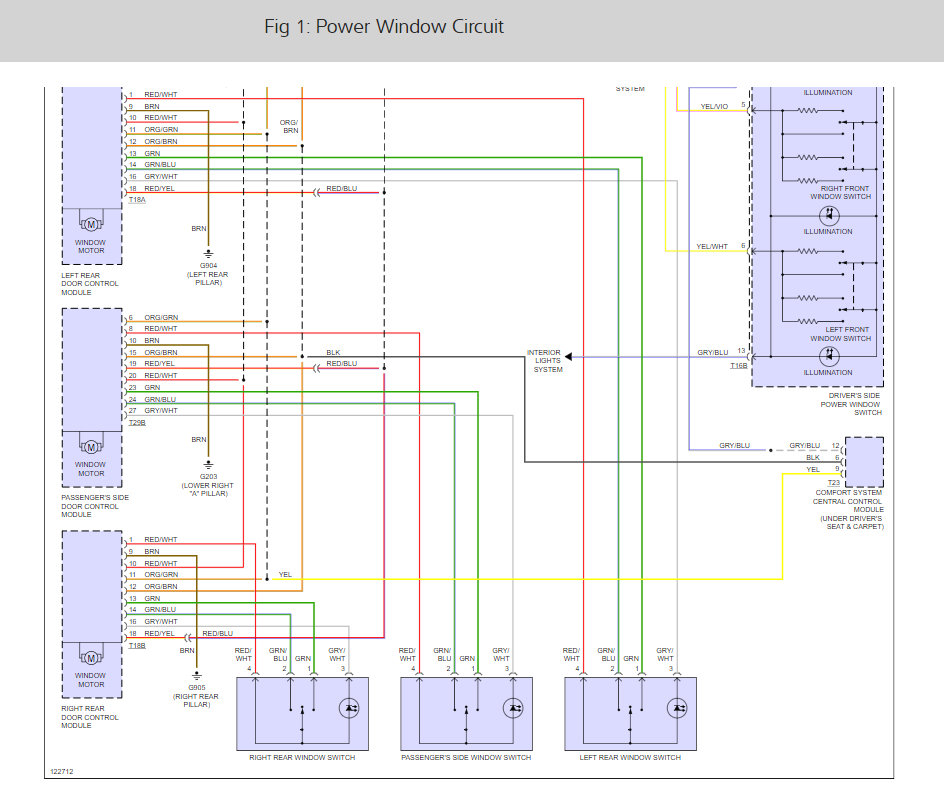Click the illumination LED below Left Front Window Switch
Screen dimensions: 944x809
829,356
